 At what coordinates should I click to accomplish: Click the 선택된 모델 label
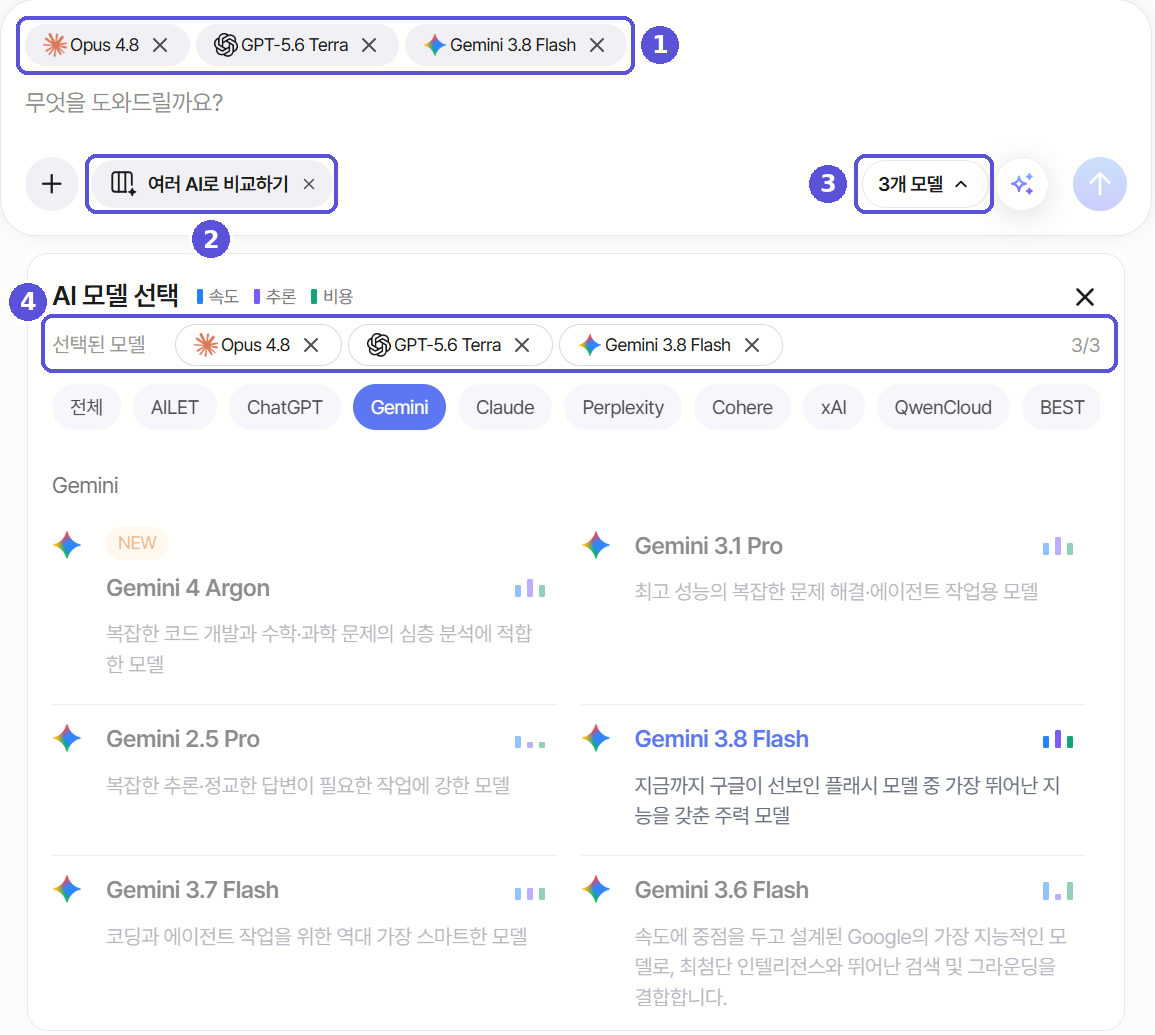click(99, 344)
